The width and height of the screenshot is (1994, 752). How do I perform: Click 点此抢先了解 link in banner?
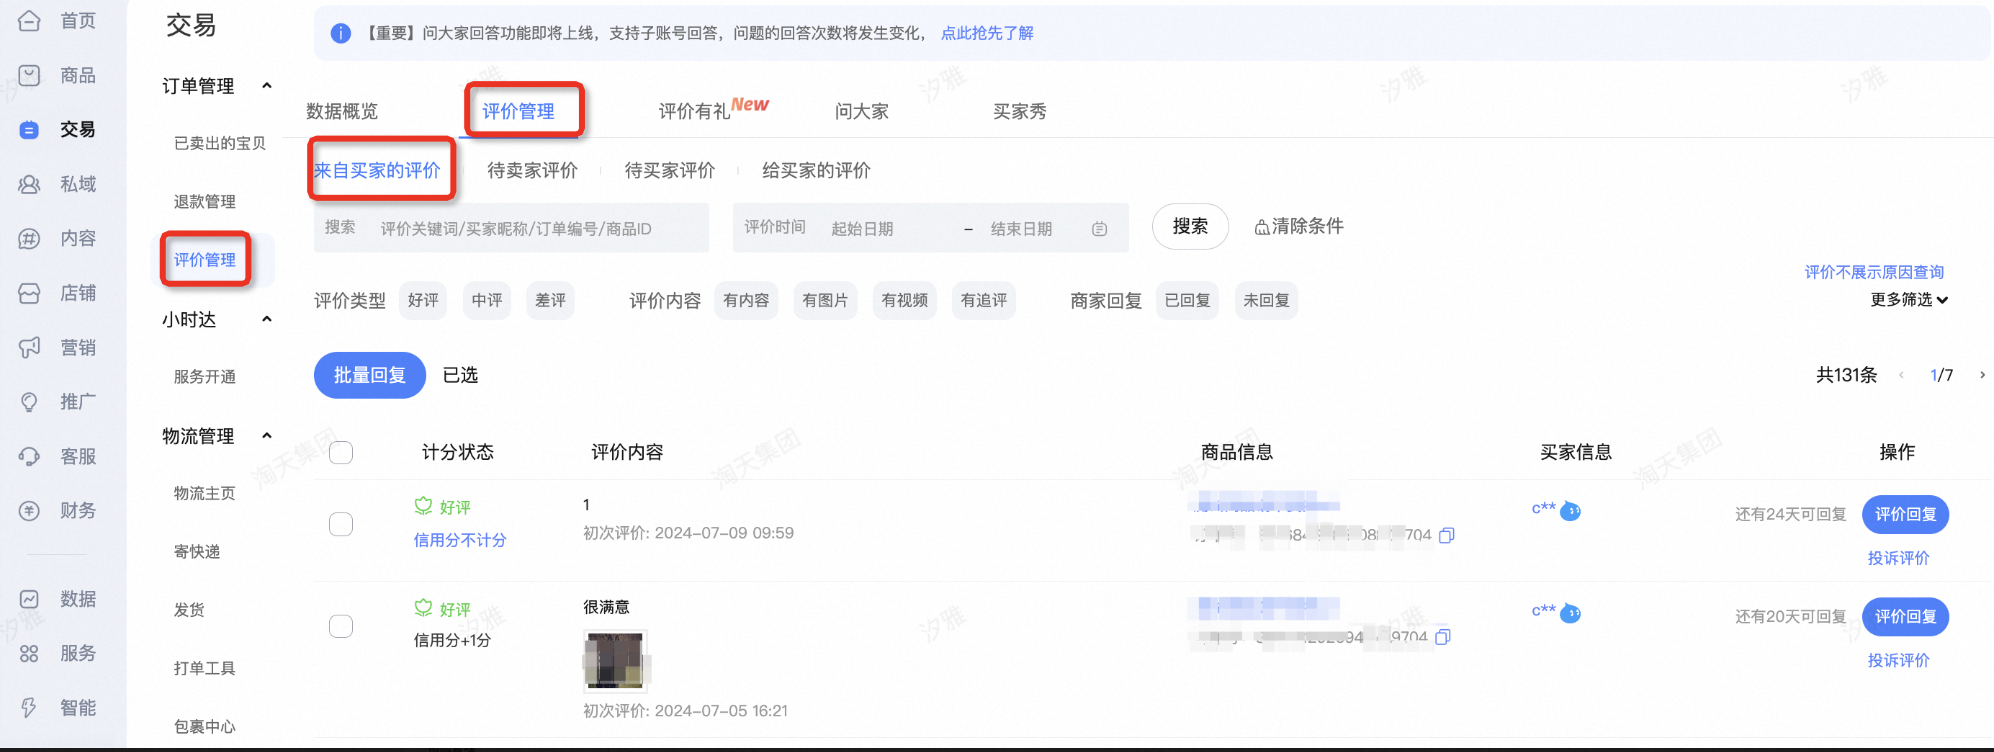987,33
